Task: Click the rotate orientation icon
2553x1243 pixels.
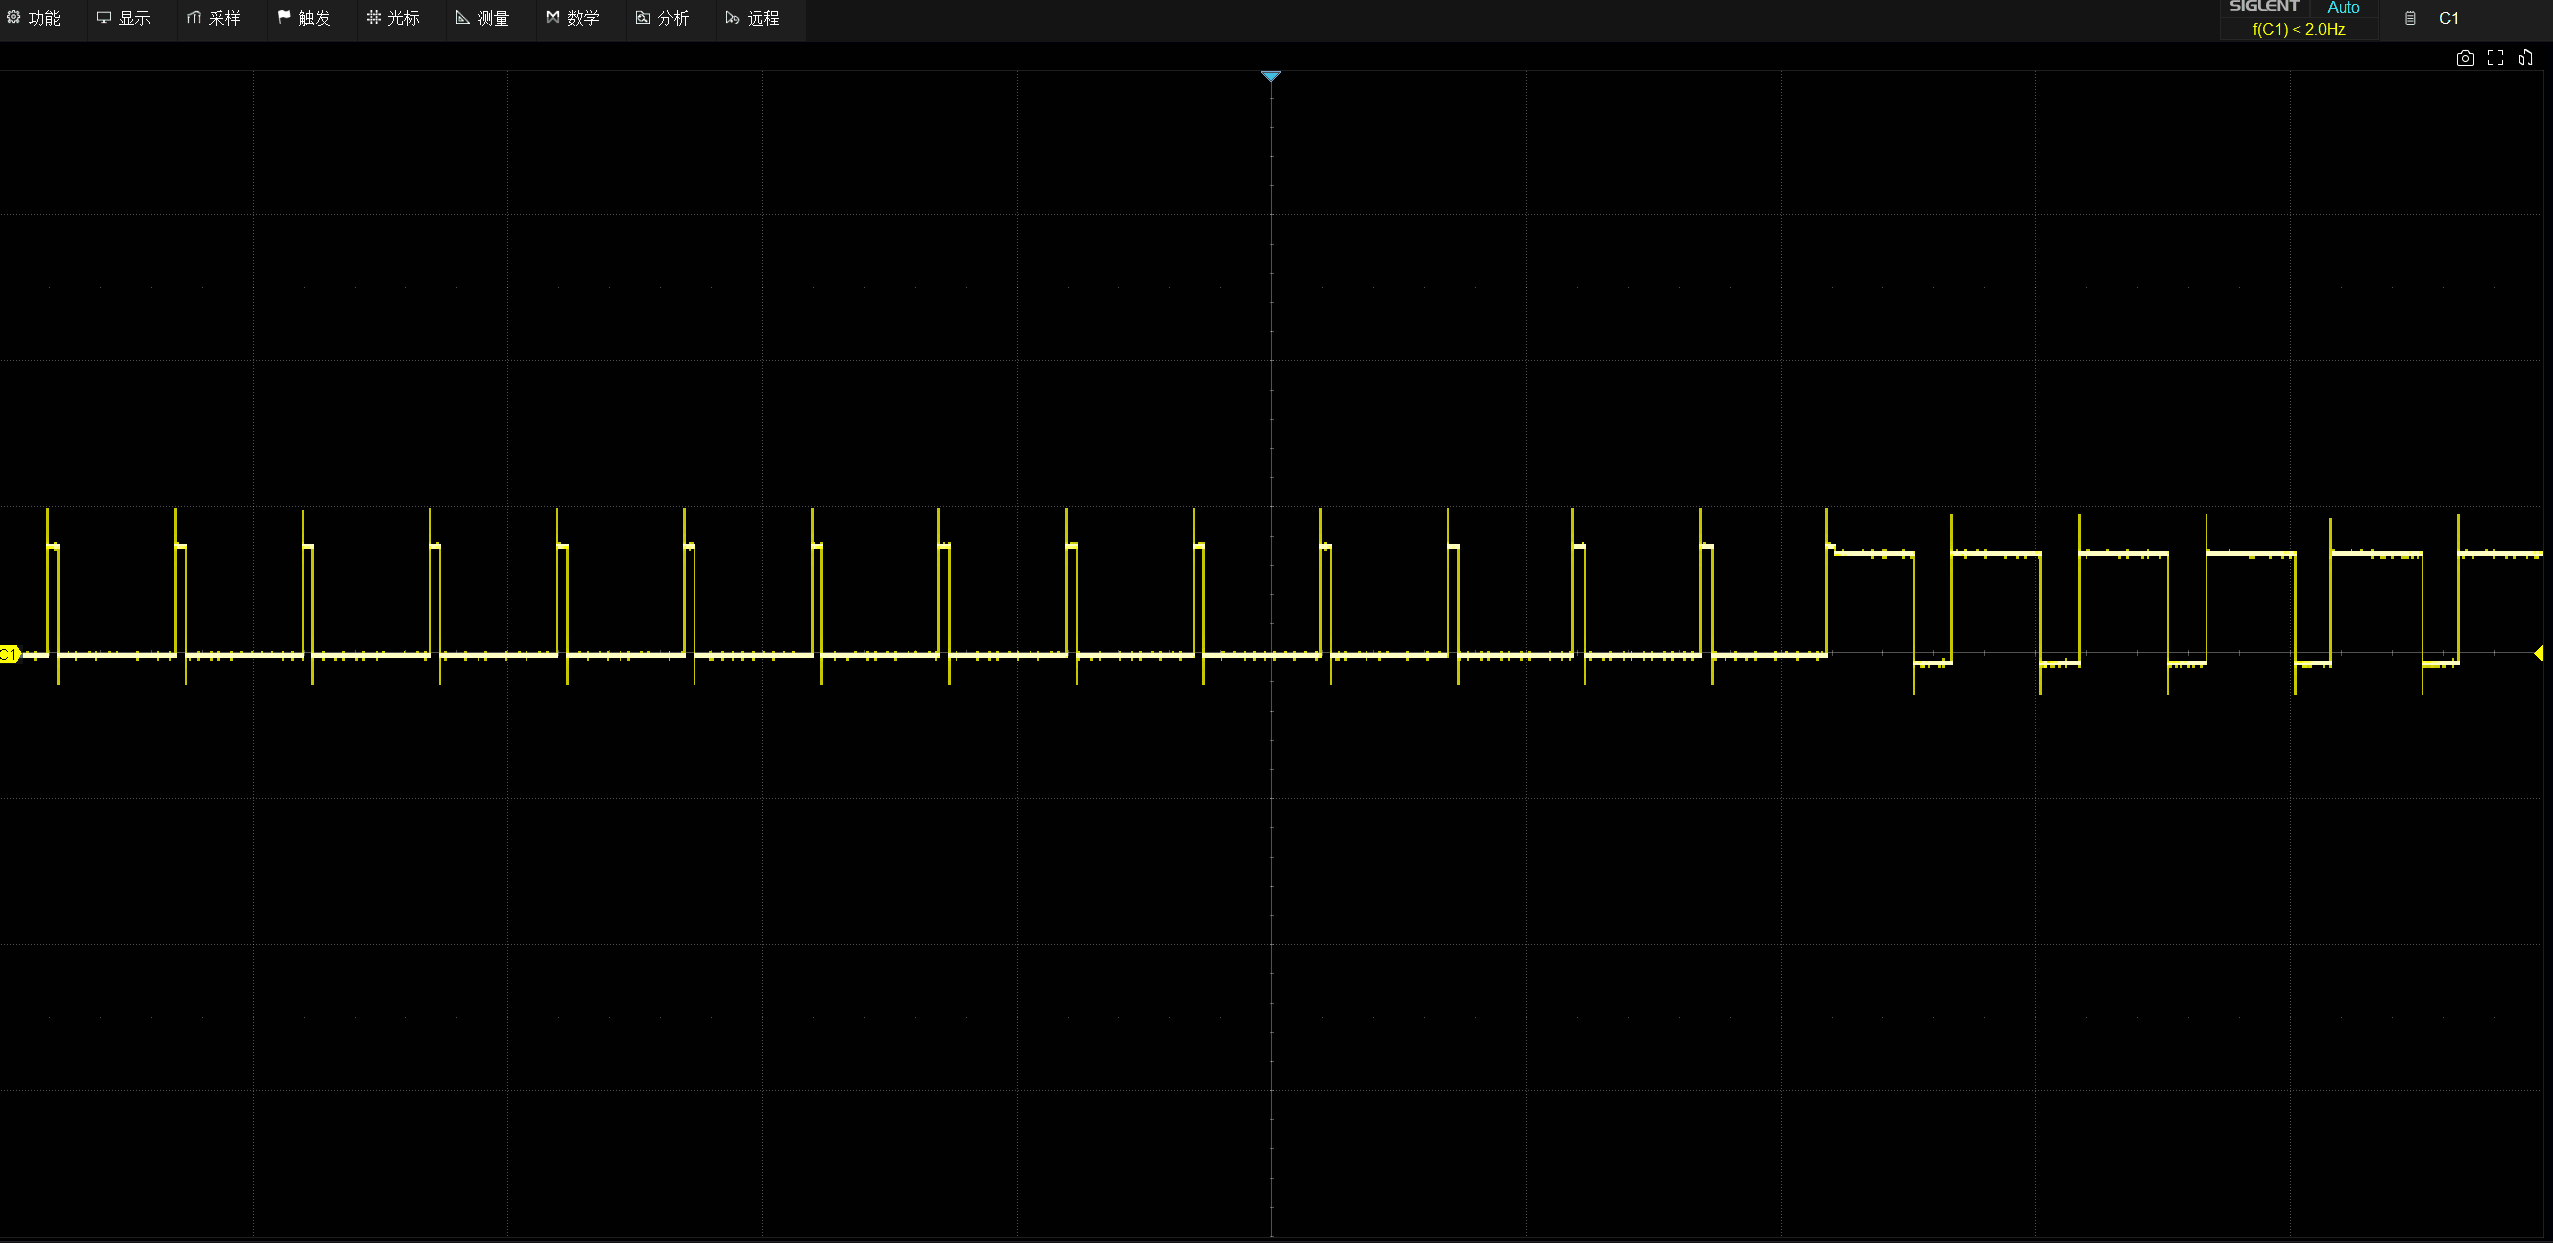Action: (2525, 58)
